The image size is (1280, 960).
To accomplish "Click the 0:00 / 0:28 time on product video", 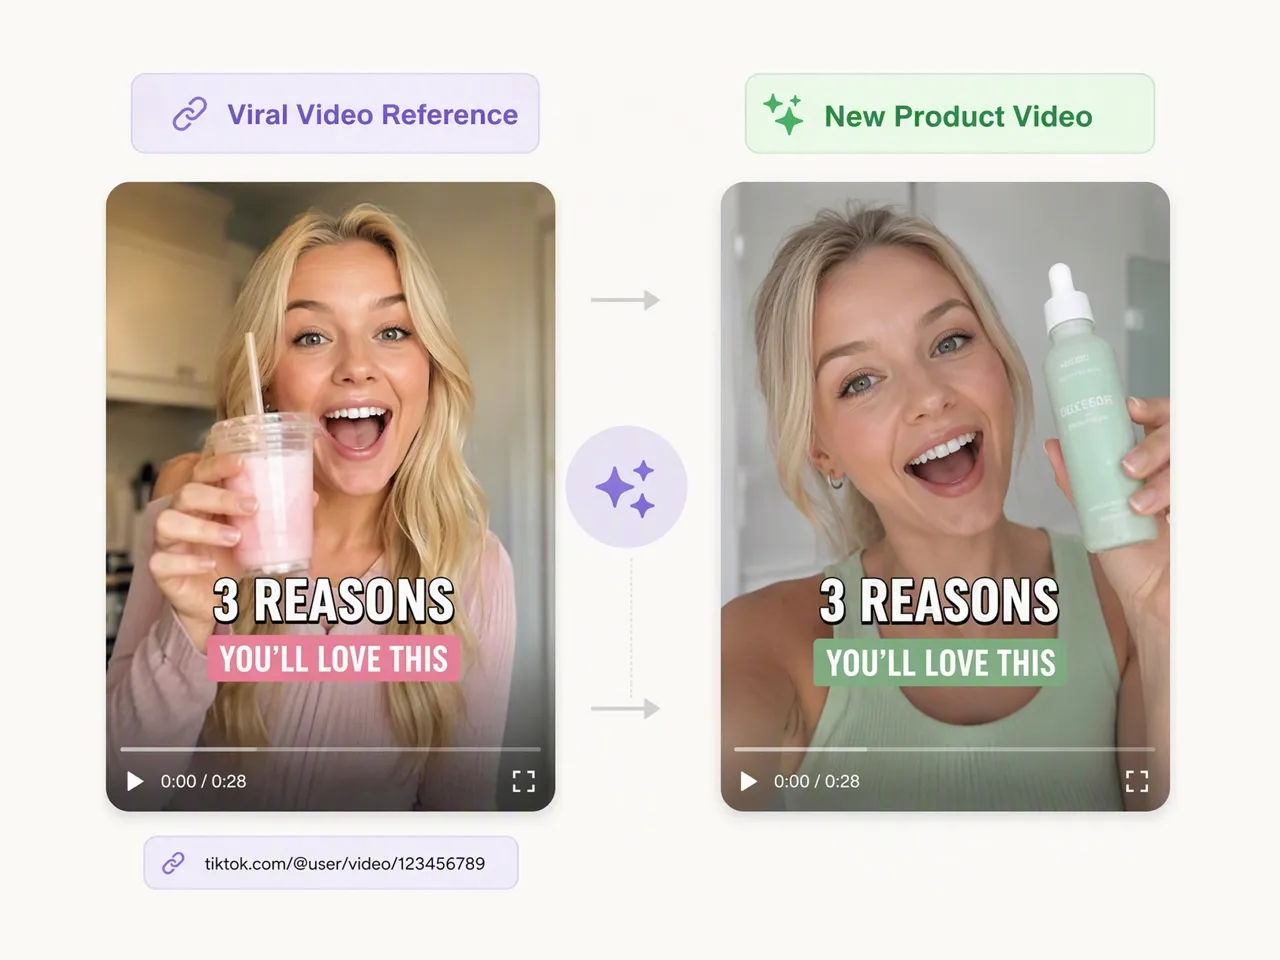I will (x=816, y=781).
